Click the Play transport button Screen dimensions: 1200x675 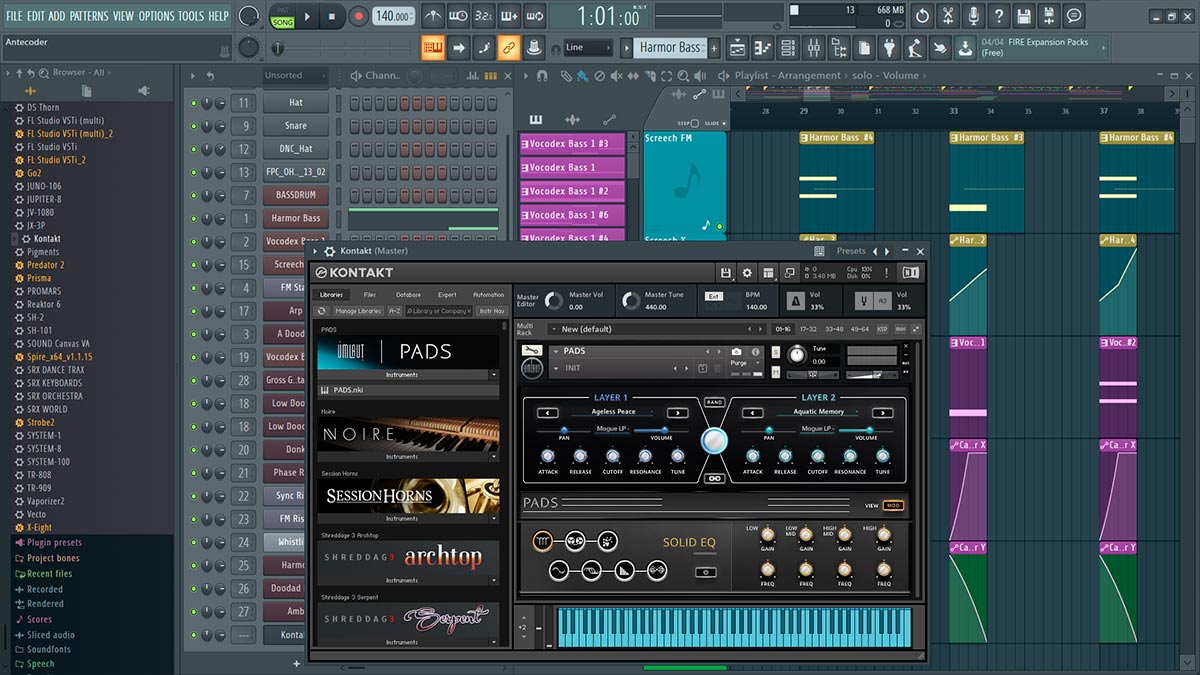tap(308, 16)
